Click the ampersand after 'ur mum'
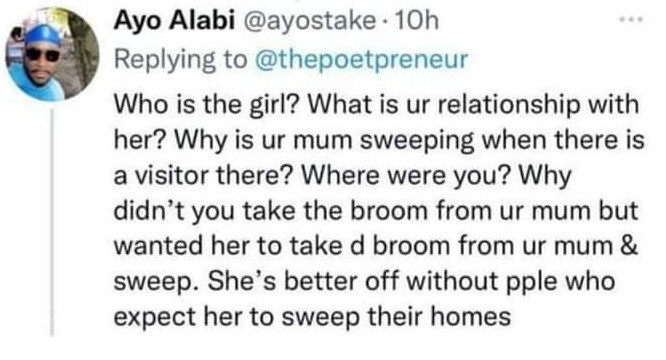Screen dimensions: 666x360 [x=629, y=246]
